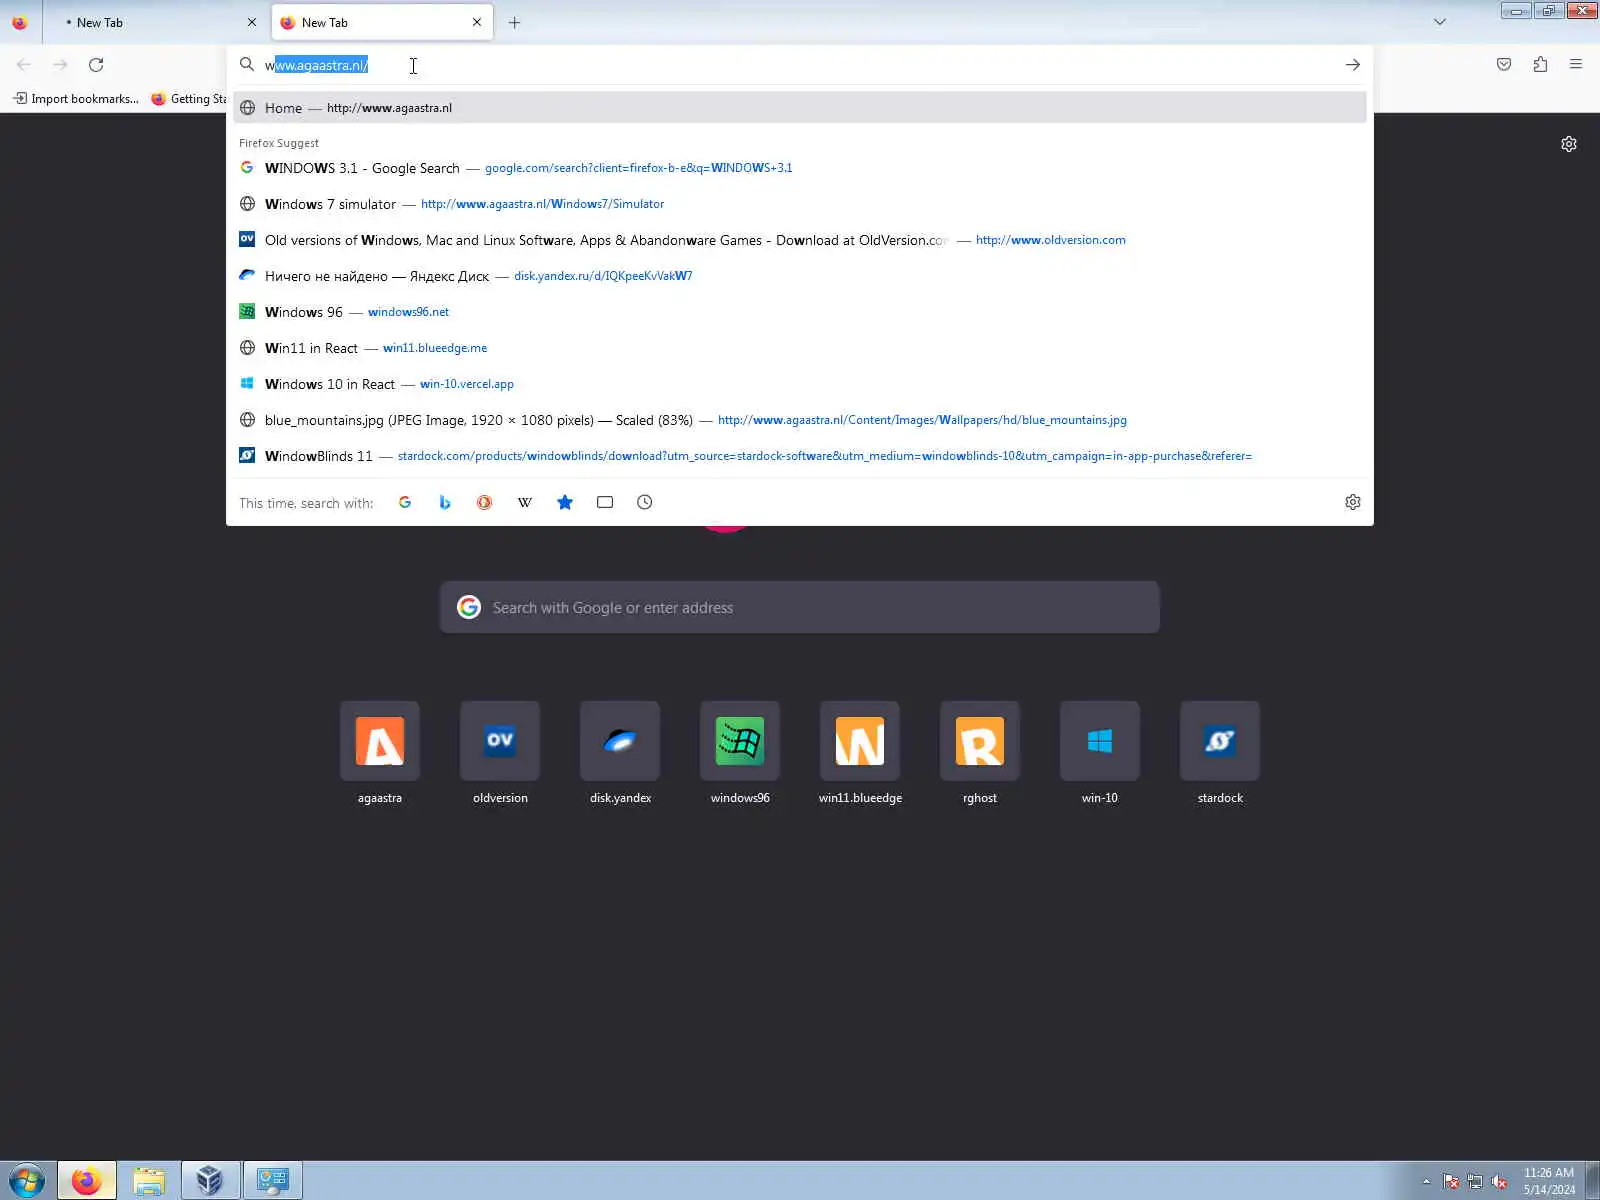The width and height of the screenshot is (1600, 1200).
Task: Open a new tab with plus button
Action: click(514, 22)
